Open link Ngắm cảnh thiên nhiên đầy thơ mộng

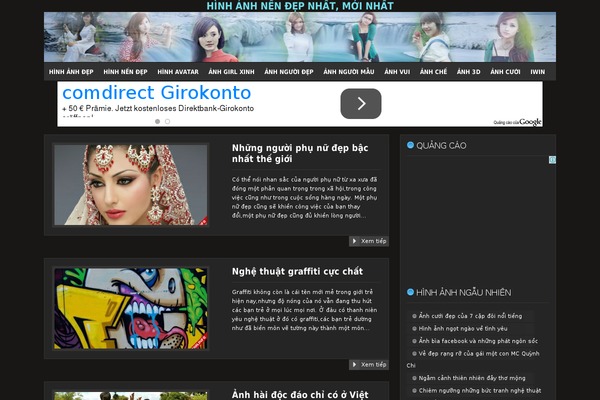tap(472, 378)
